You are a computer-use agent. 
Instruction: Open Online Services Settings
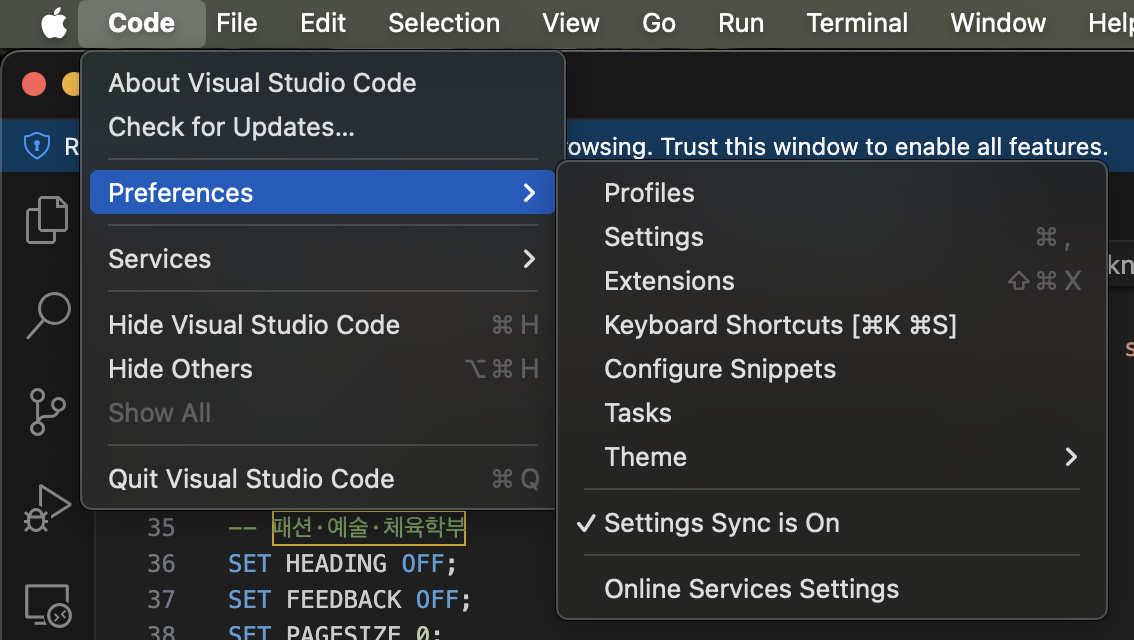pyautogui.click(x=832, y=589)
